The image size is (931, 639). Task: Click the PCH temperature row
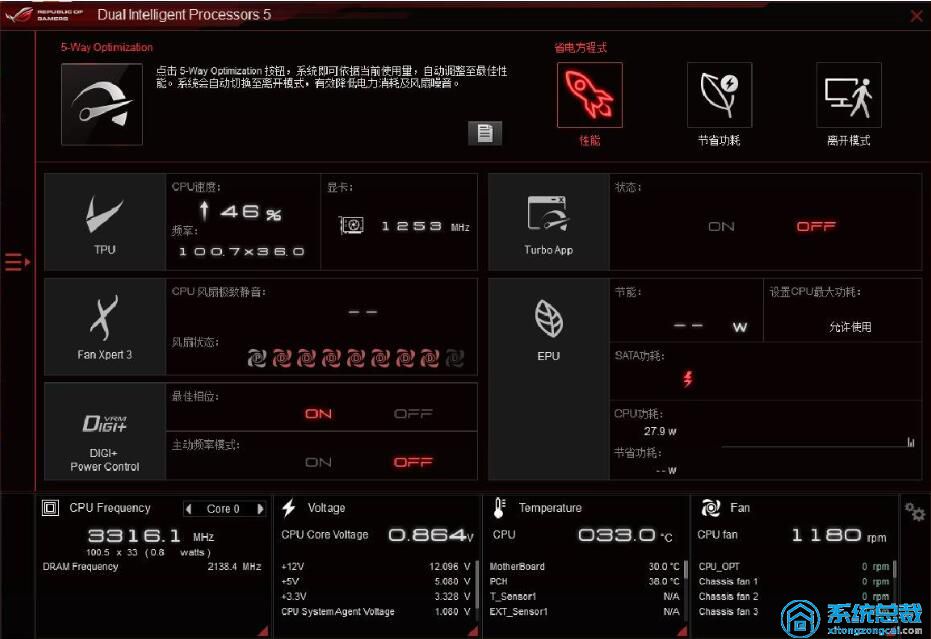tap(584, 581)
